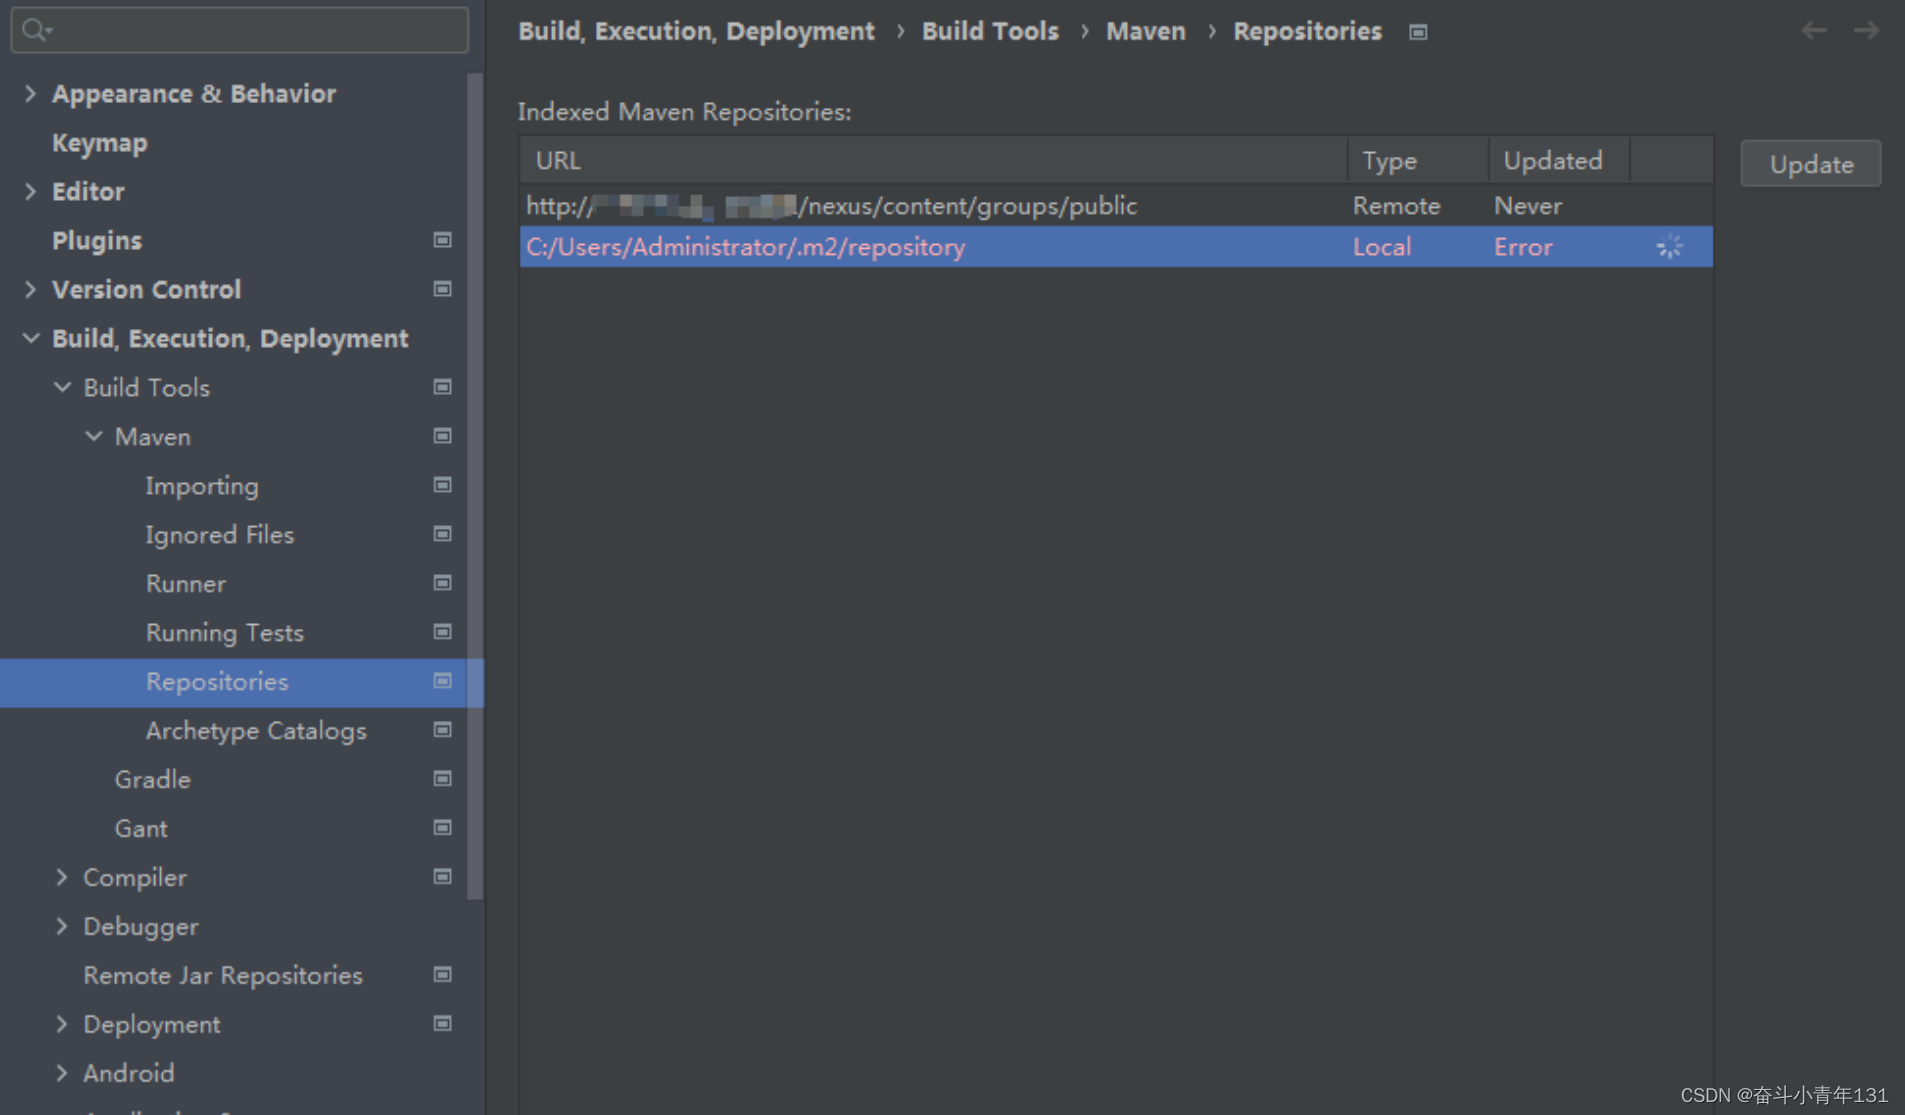The width and height of the screenshot is (1905, 1115).
Task: Click the back navigation arrow
Action: click(x=1812, y=30)
